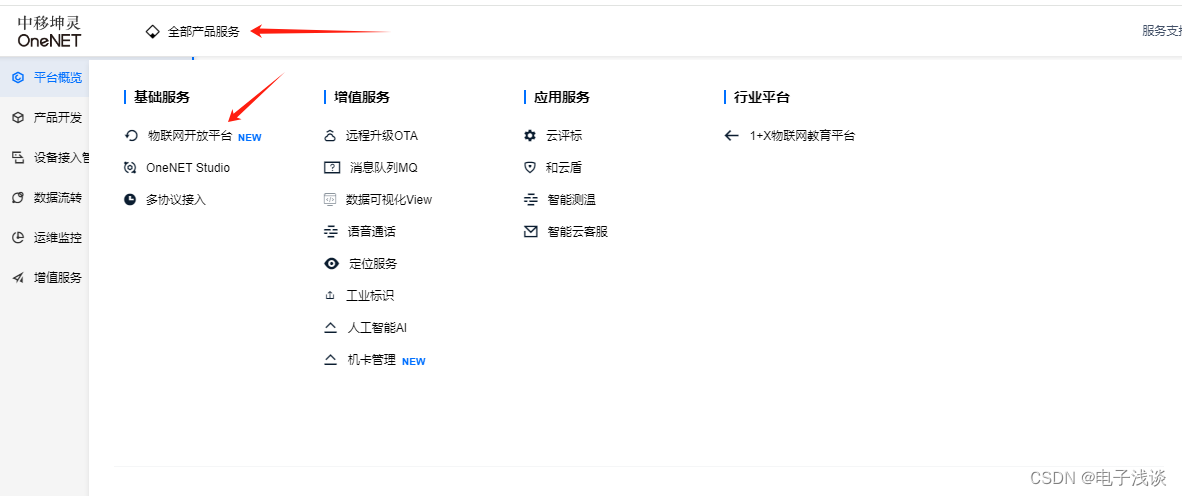Click the 语音通话 icon
This screenshot has width=1182, height=496.
(330, 231)
